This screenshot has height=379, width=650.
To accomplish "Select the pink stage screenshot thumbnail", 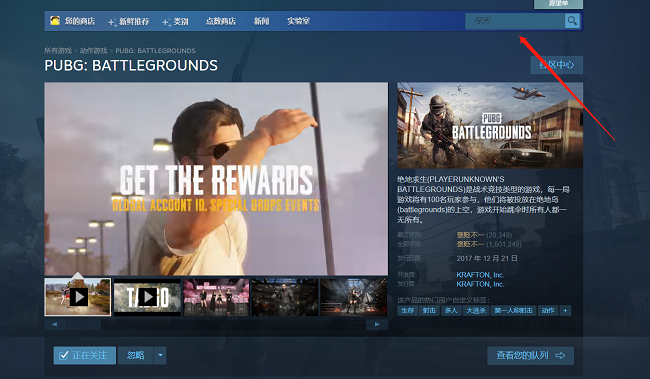I will 216,297.
